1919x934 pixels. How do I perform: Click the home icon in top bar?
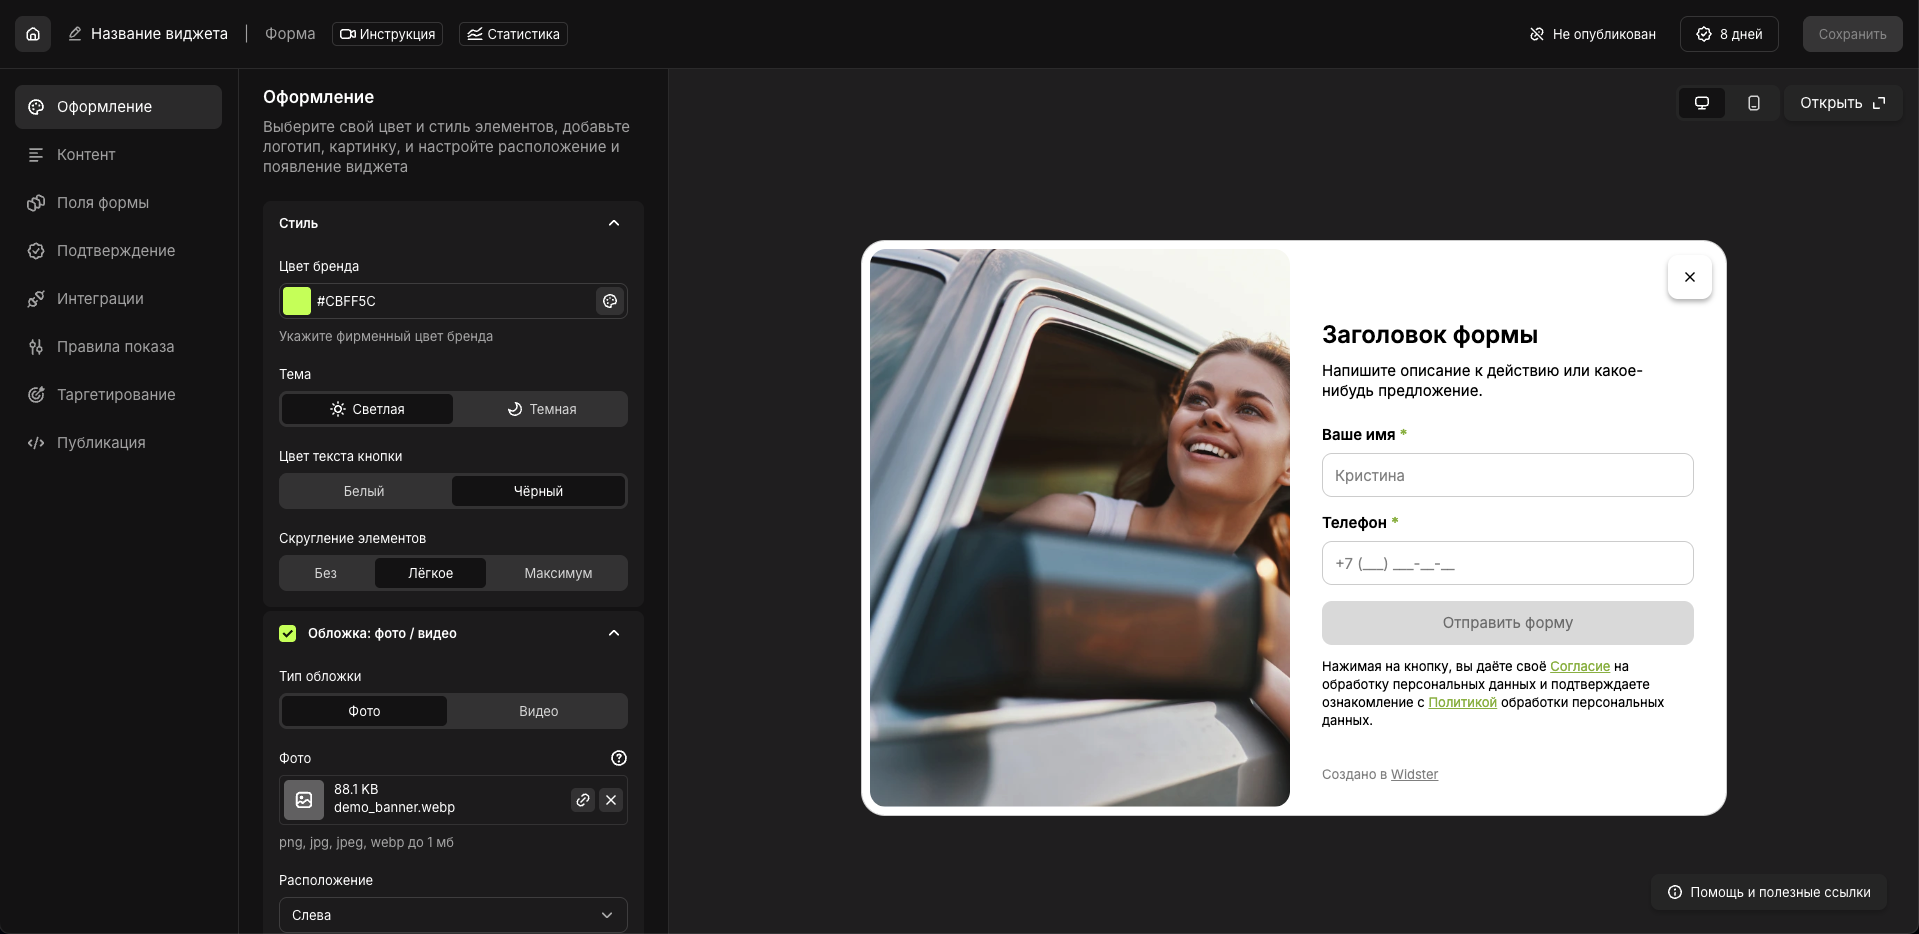click(32, 33)
